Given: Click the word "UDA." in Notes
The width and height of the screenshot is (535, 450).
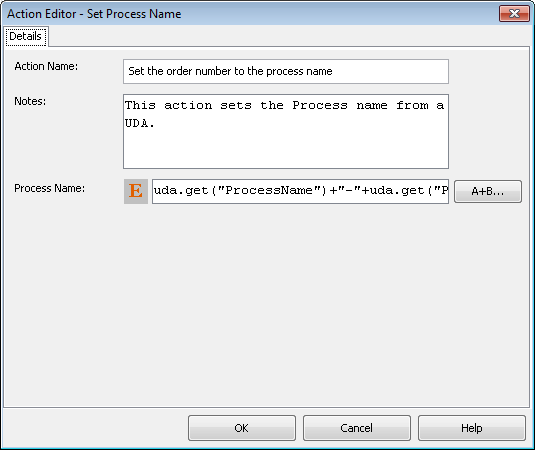Looking at the screenshot, I should pyautogui.click(x=140, y=124).
